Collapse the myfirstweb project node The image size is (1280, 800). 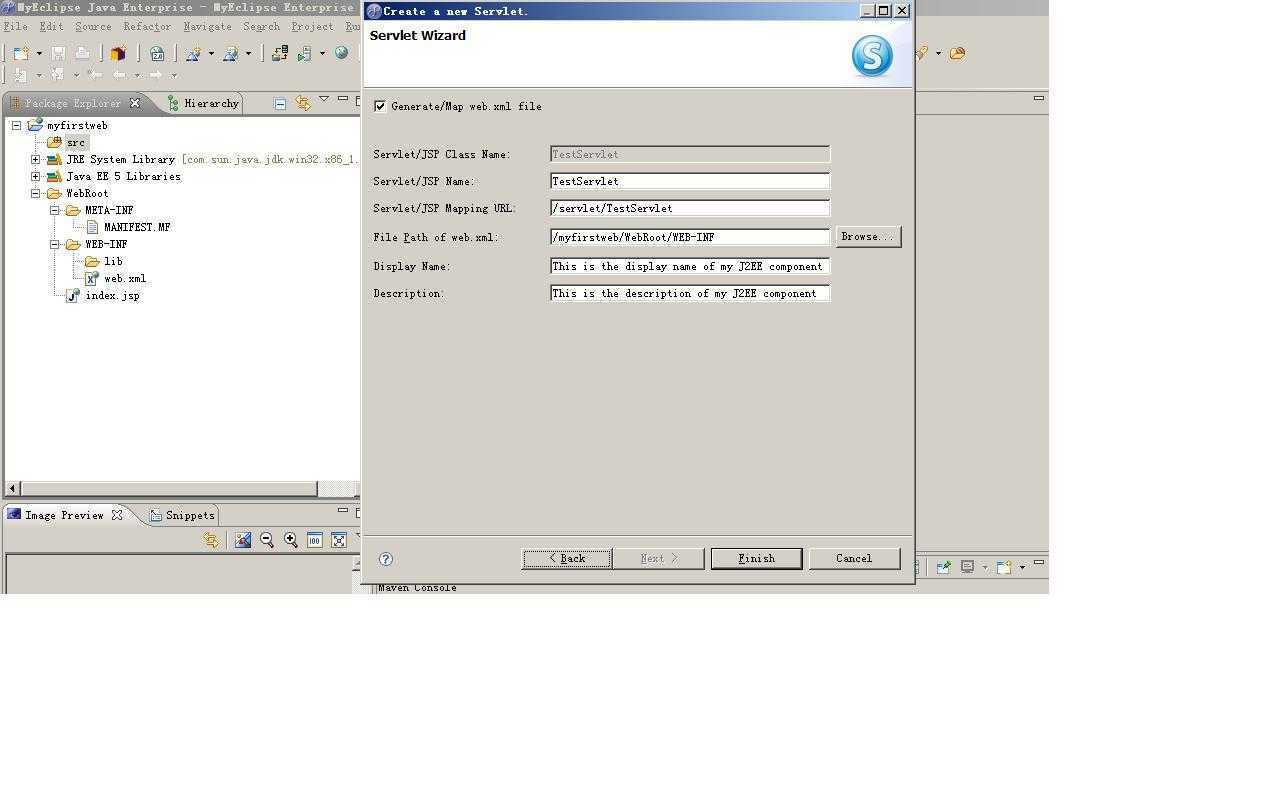tap(17, 125)
